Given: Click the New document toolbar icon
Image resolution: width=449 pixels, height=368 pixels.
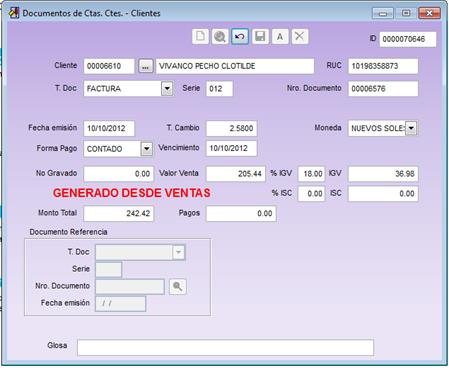Looking at the screenshot, I should click(200, 36).
